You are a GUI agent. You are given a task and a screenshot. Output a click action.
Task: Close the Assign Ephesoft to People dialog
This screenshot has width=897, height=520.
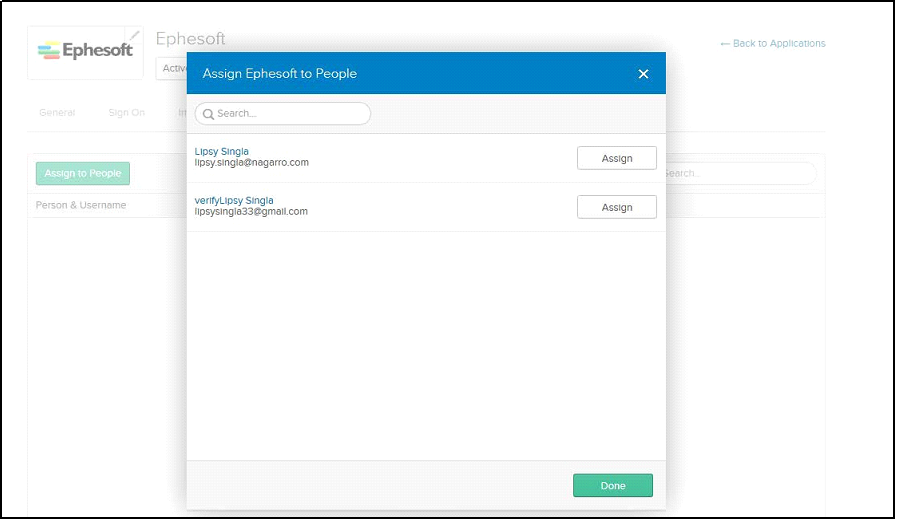coord(643,74)
